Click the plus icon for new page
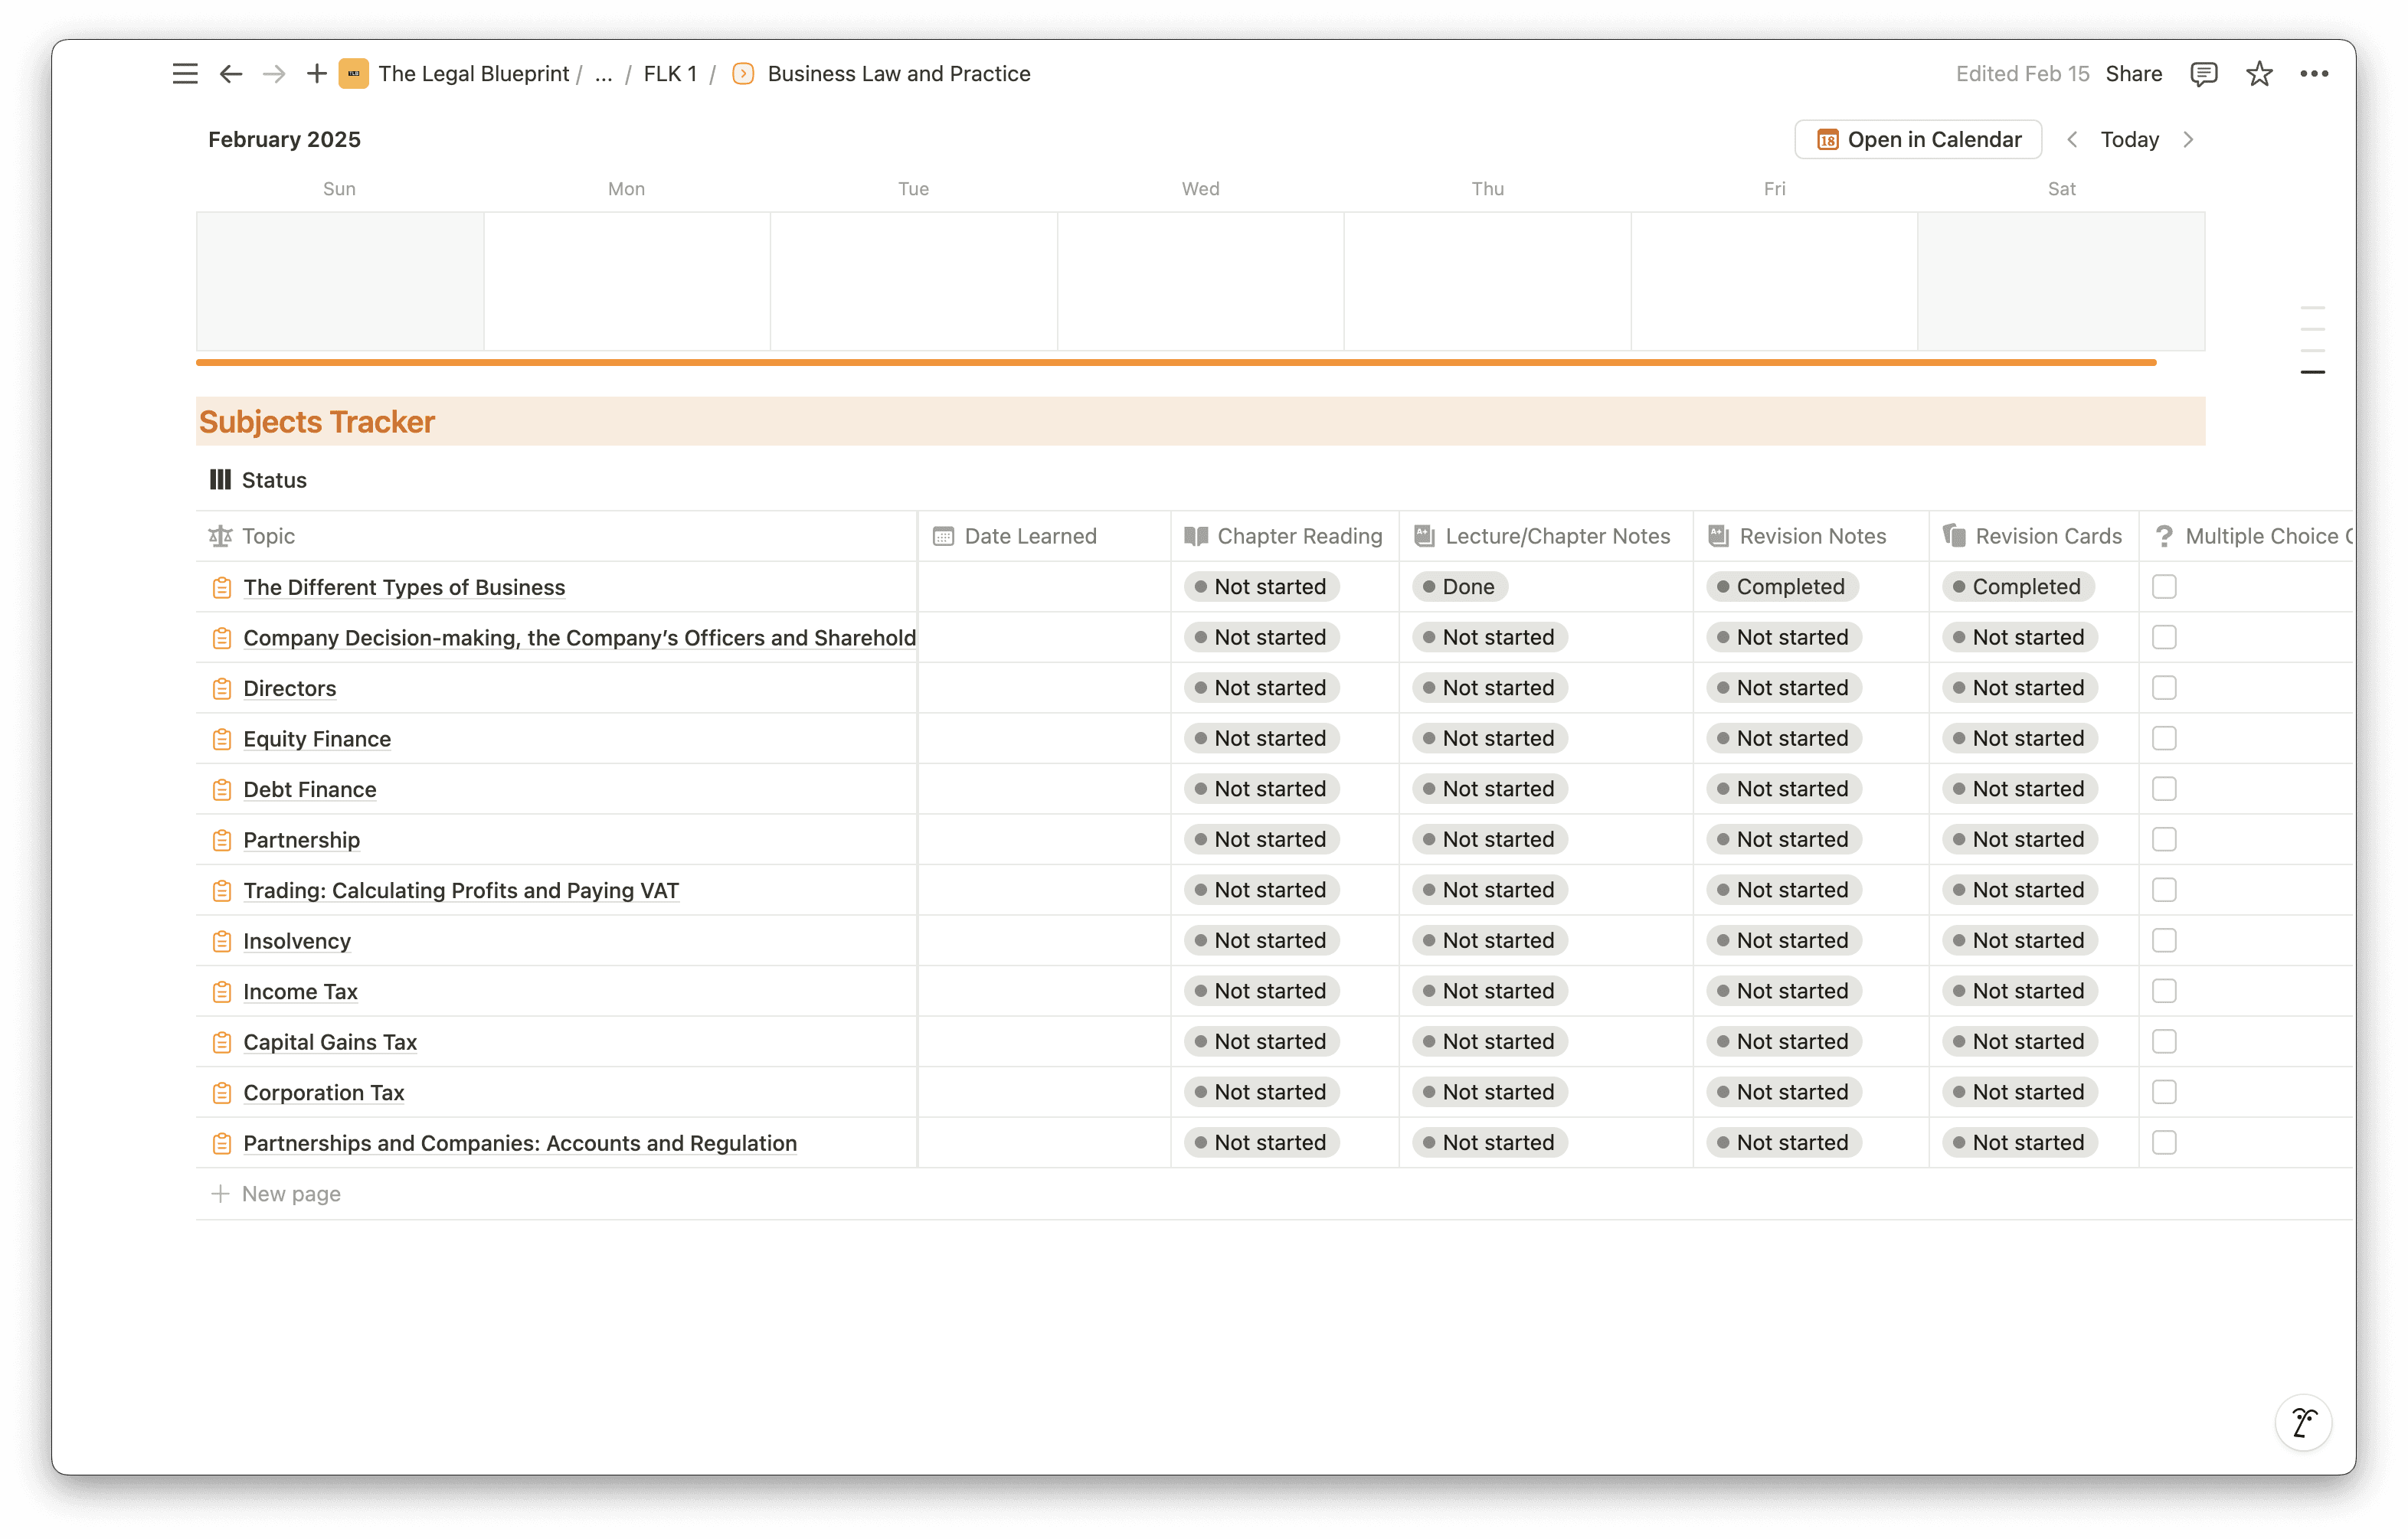 pyautogui.click(x=316, y=74)
